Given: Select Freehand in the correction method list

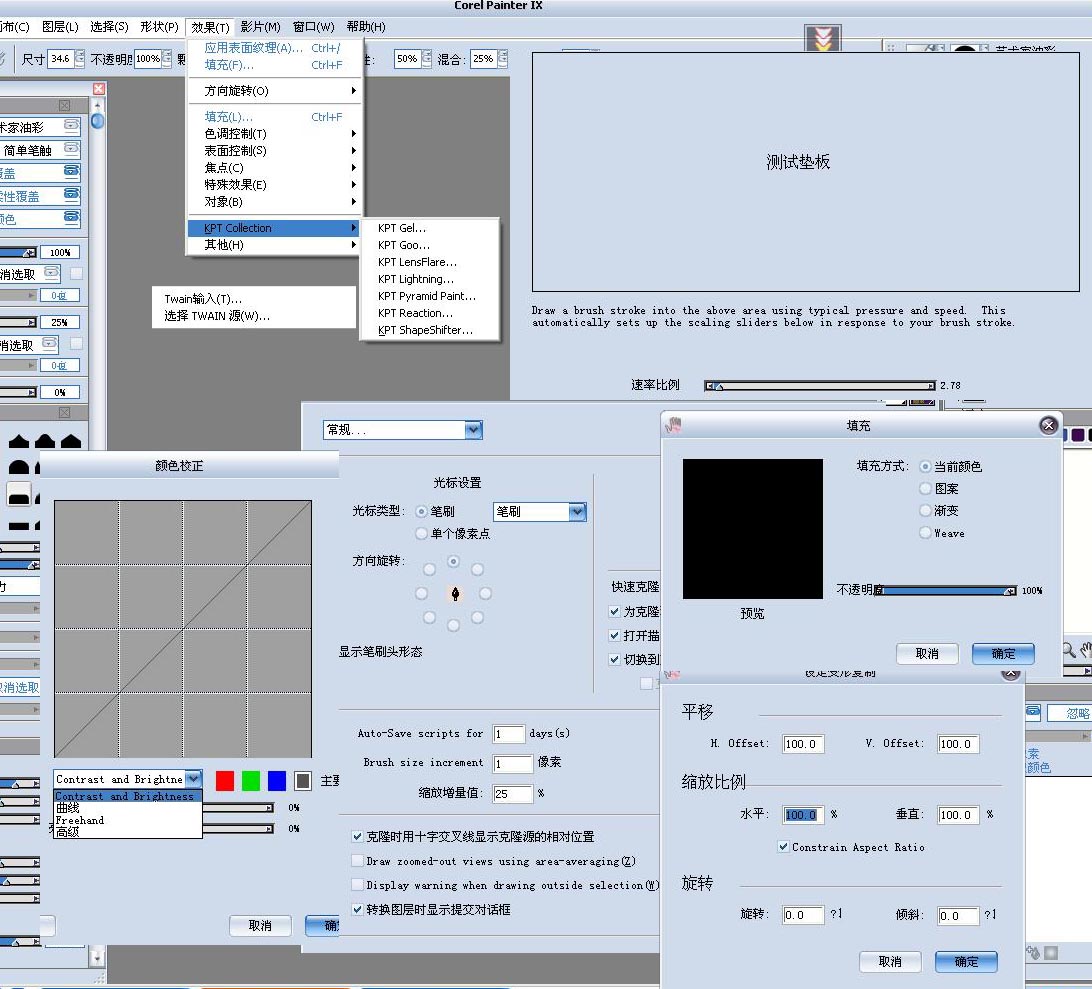Looking at the screenshot, I should coord(127,820).
